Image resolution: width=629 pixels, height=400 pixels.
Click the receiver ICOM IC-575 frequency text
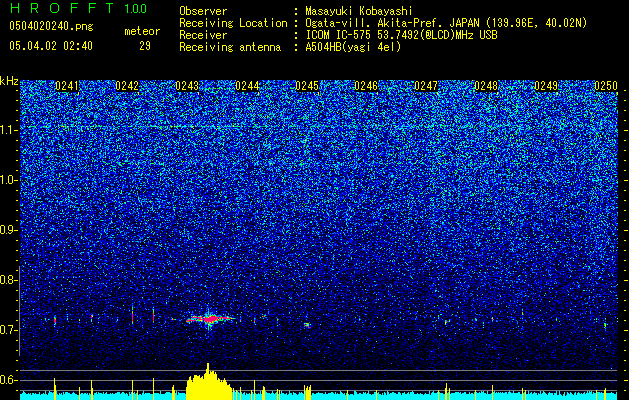pos(401,35)
